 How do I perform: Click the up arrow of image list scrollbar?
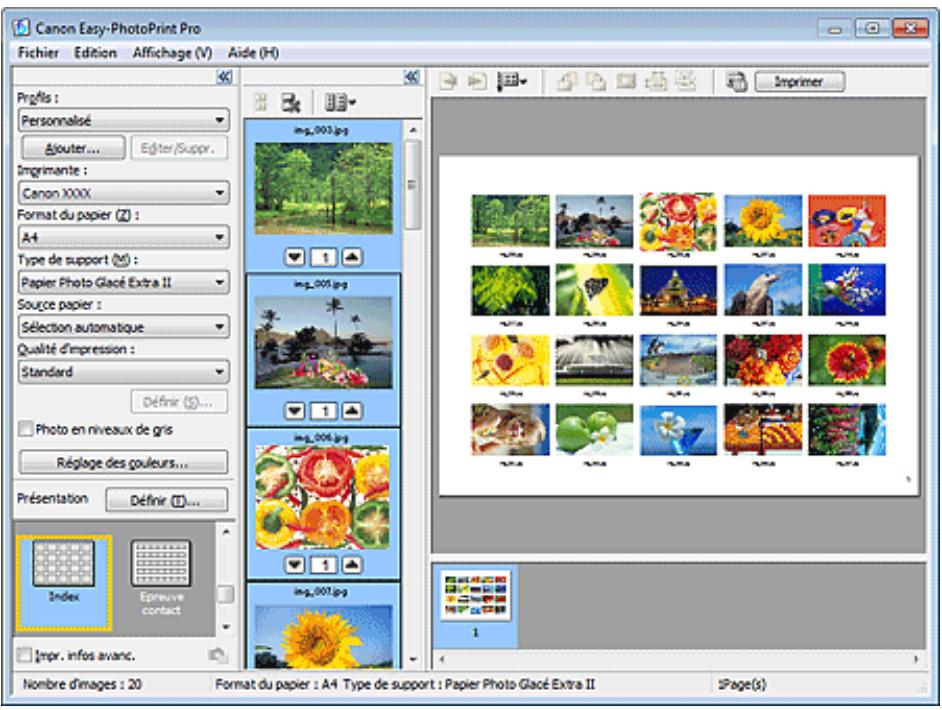pos(413,130)
